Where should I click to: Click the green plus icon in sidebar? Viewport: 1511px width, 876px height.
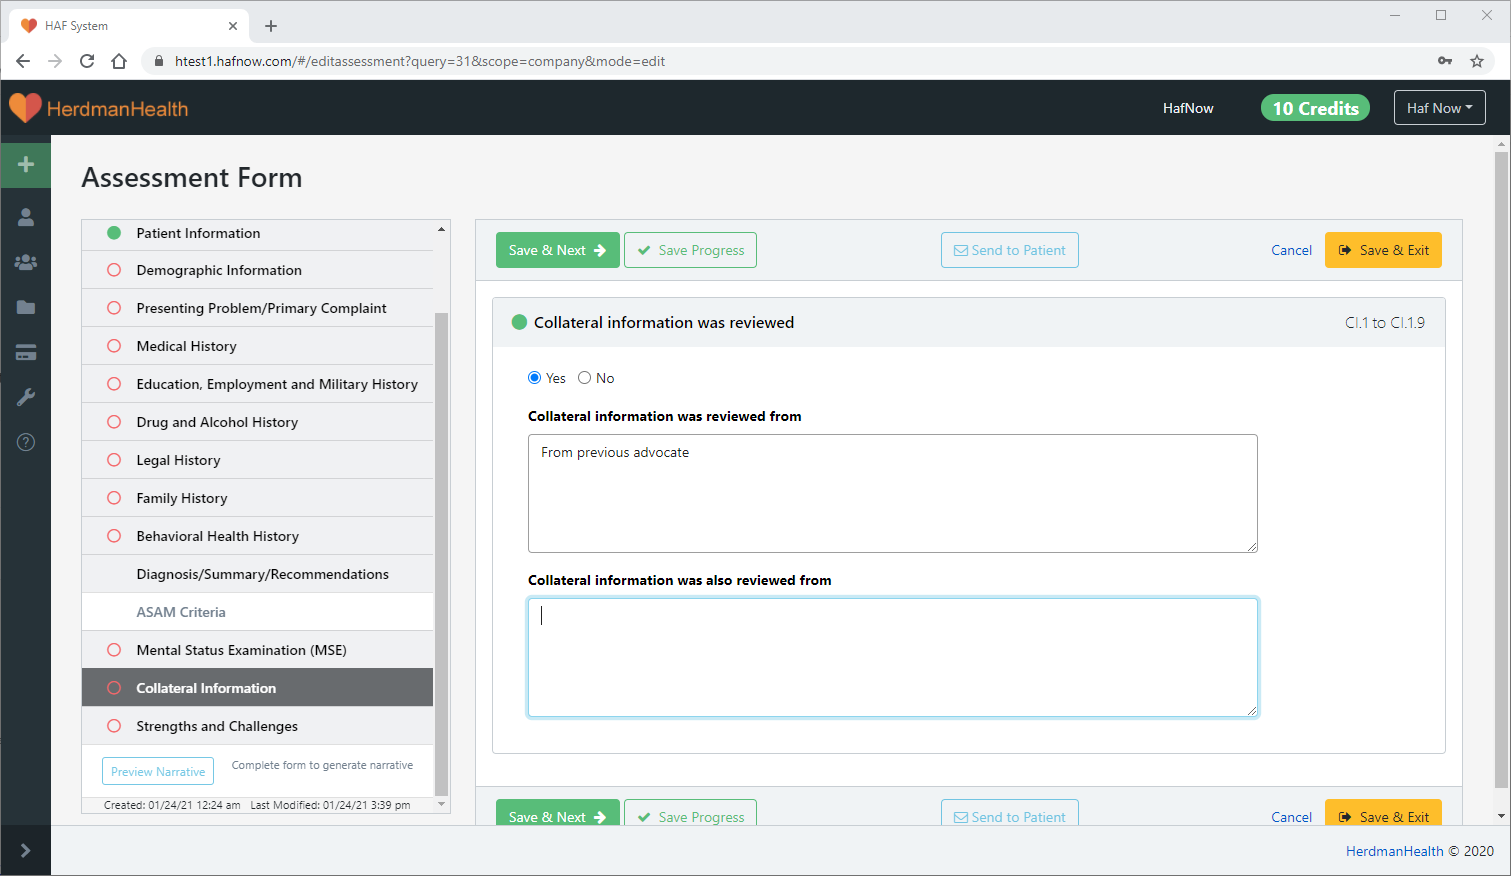coord(26,164)
